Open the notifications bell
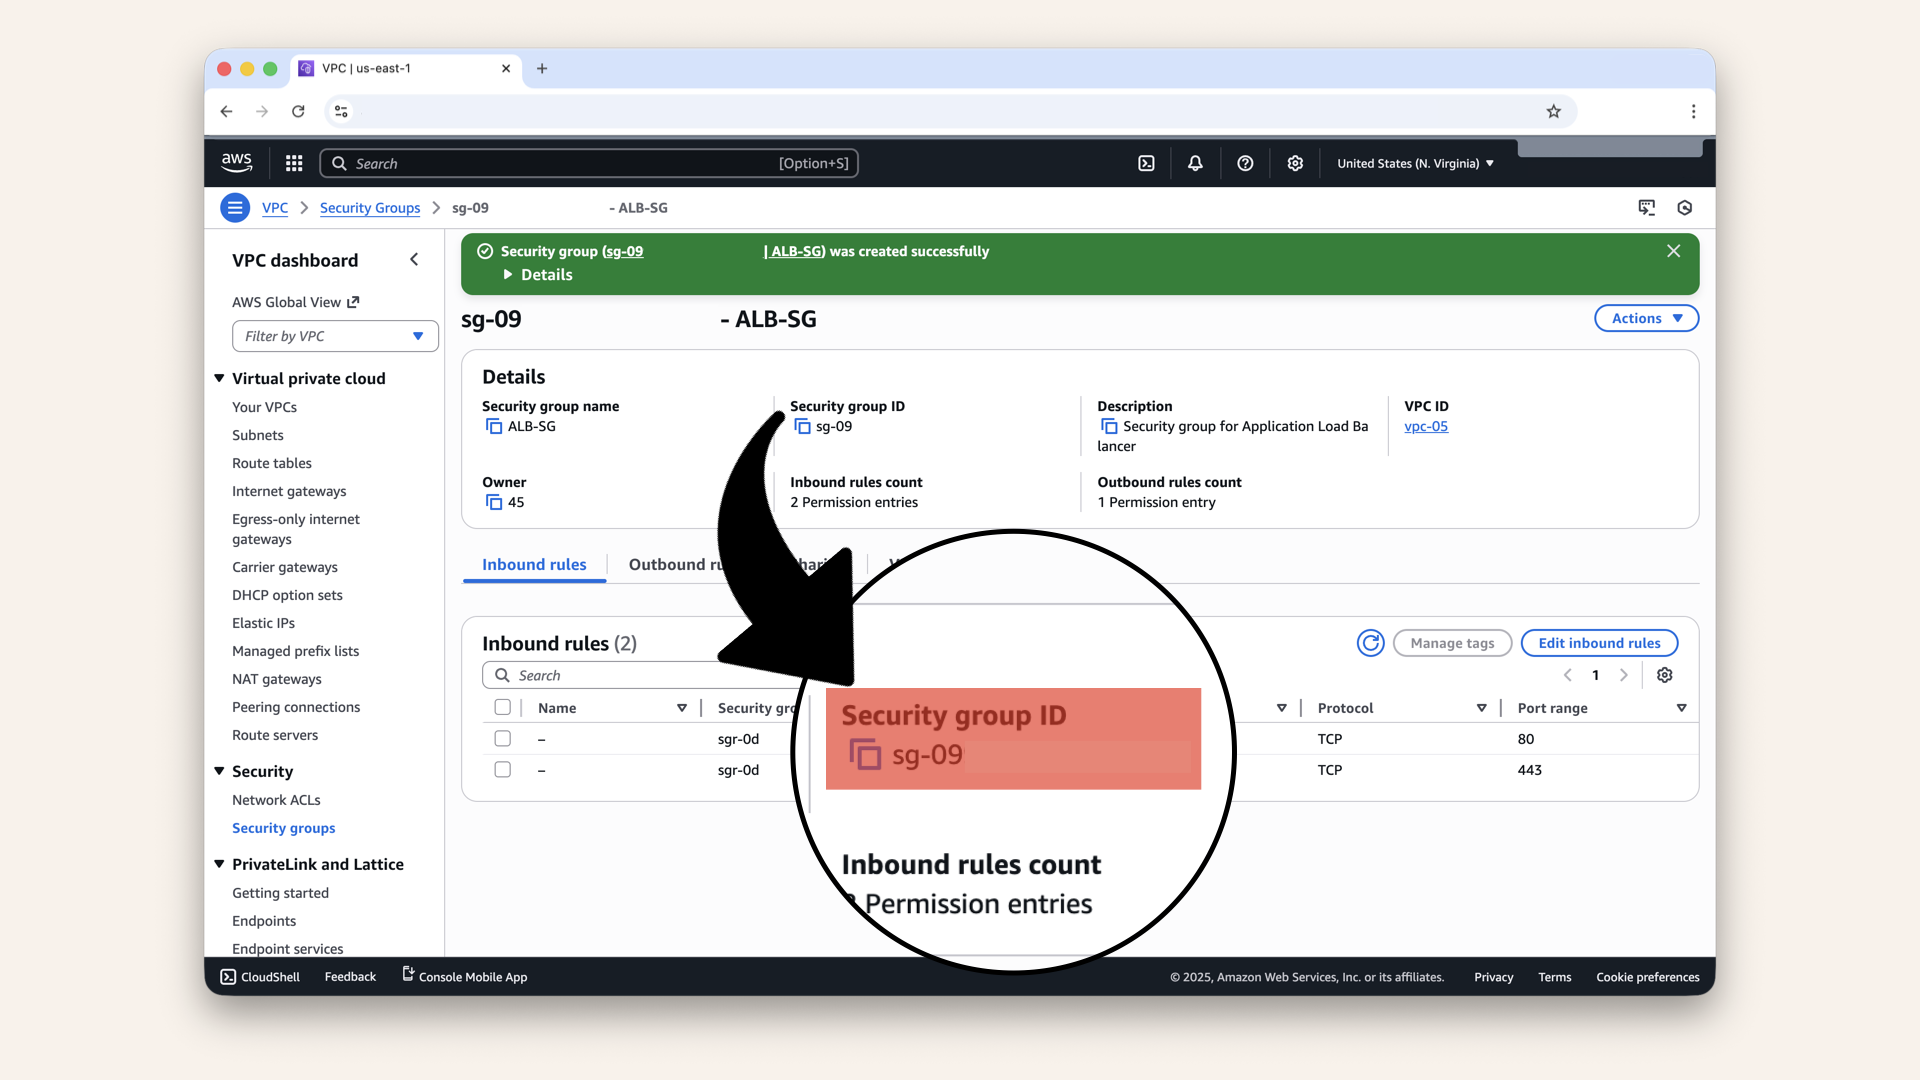Image resolution: width=1920 pixels, height=1080 pixels. (1195, 163)
